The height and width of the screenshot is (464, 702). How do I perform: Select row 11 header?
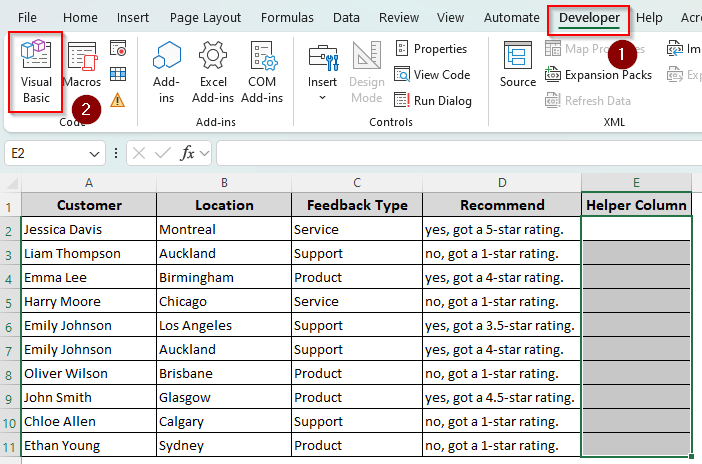coord(9,447)
